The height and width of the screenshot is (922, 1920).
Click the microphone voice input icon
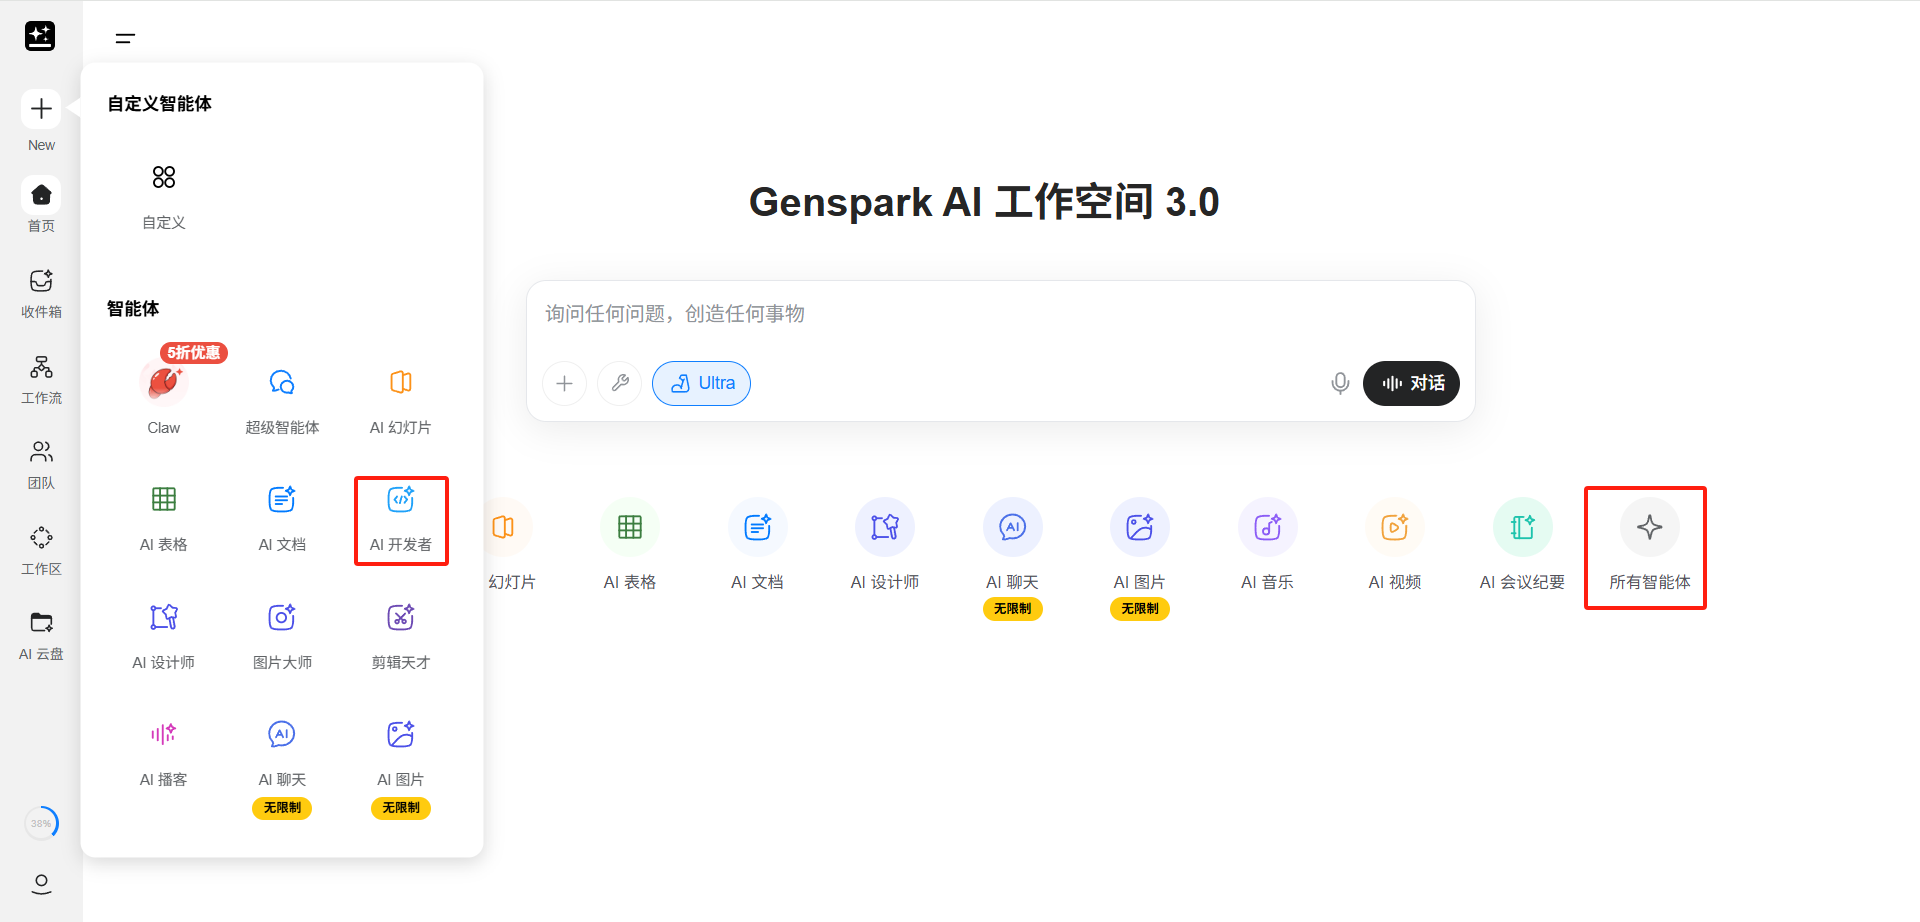[1340, 383]
